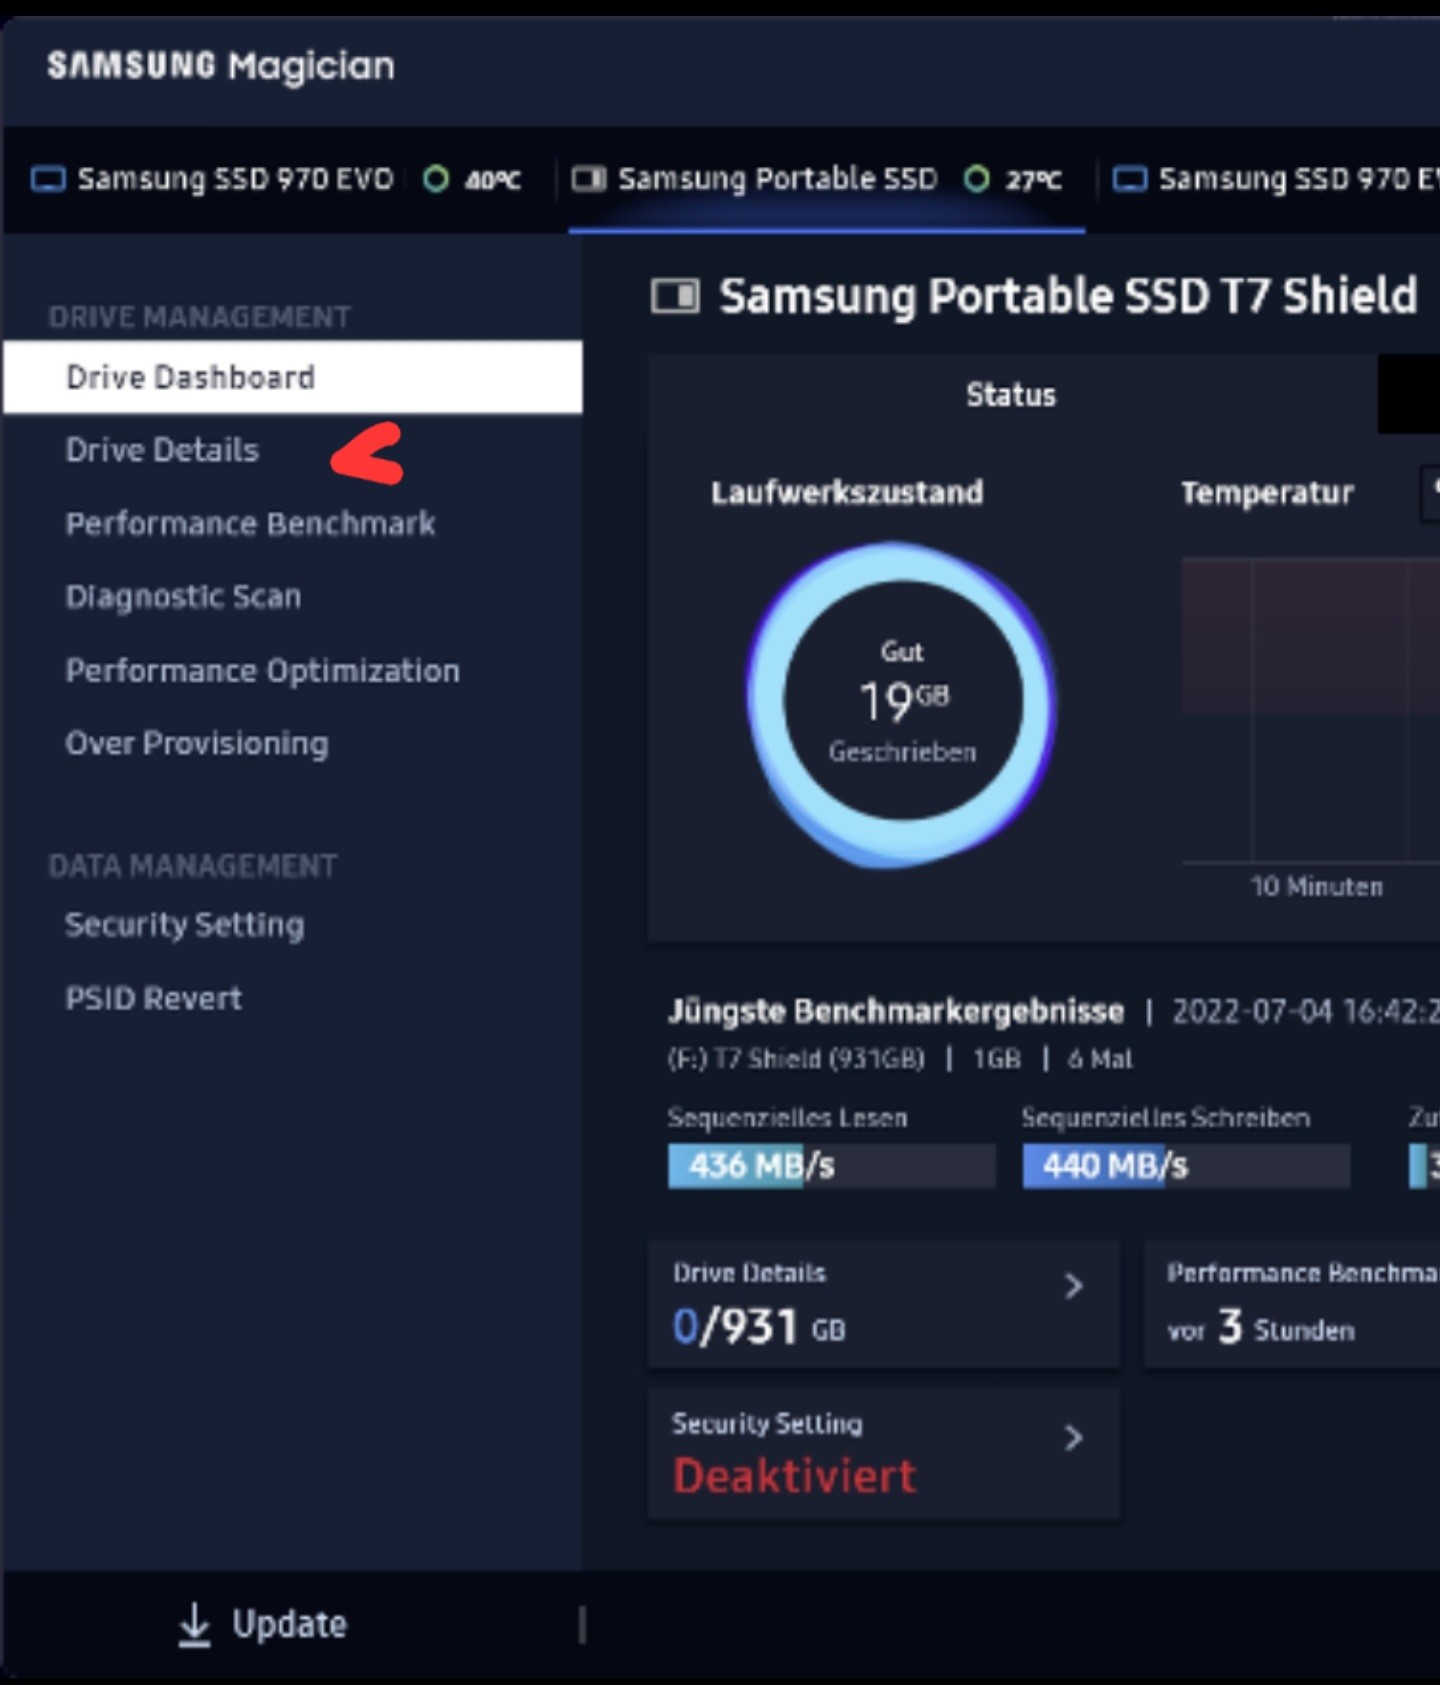Screen dimensions: 1440x1685
Task: Click the Laufwerkszustand health ring
Action: coord(902,703)
